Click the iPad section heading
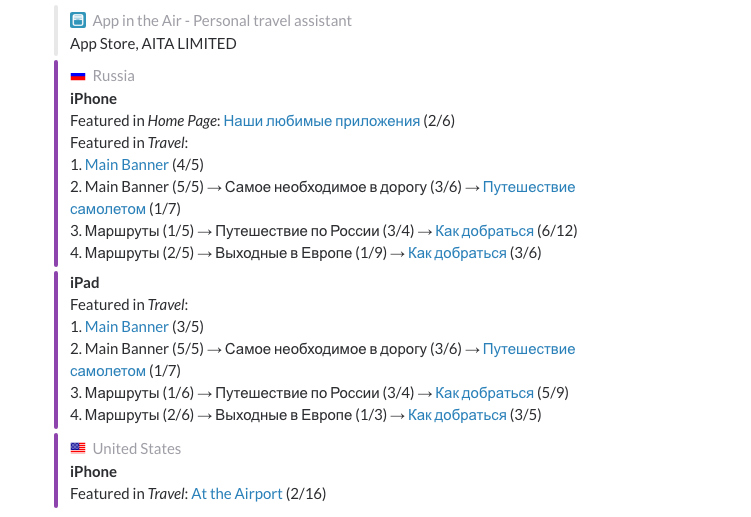Viewport: 751px width, 517px height. click(85, 283)
